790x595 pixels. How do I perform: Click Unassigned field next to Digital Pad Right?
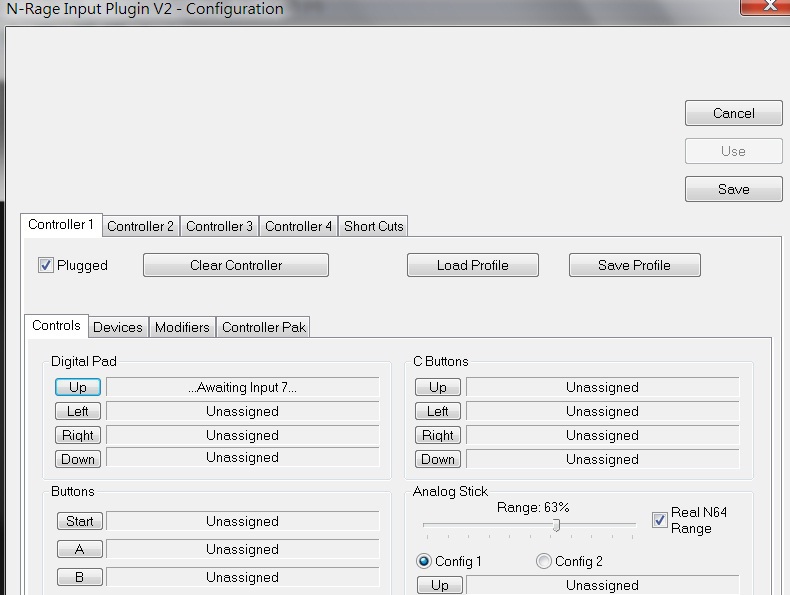click(x=243, y=435)
